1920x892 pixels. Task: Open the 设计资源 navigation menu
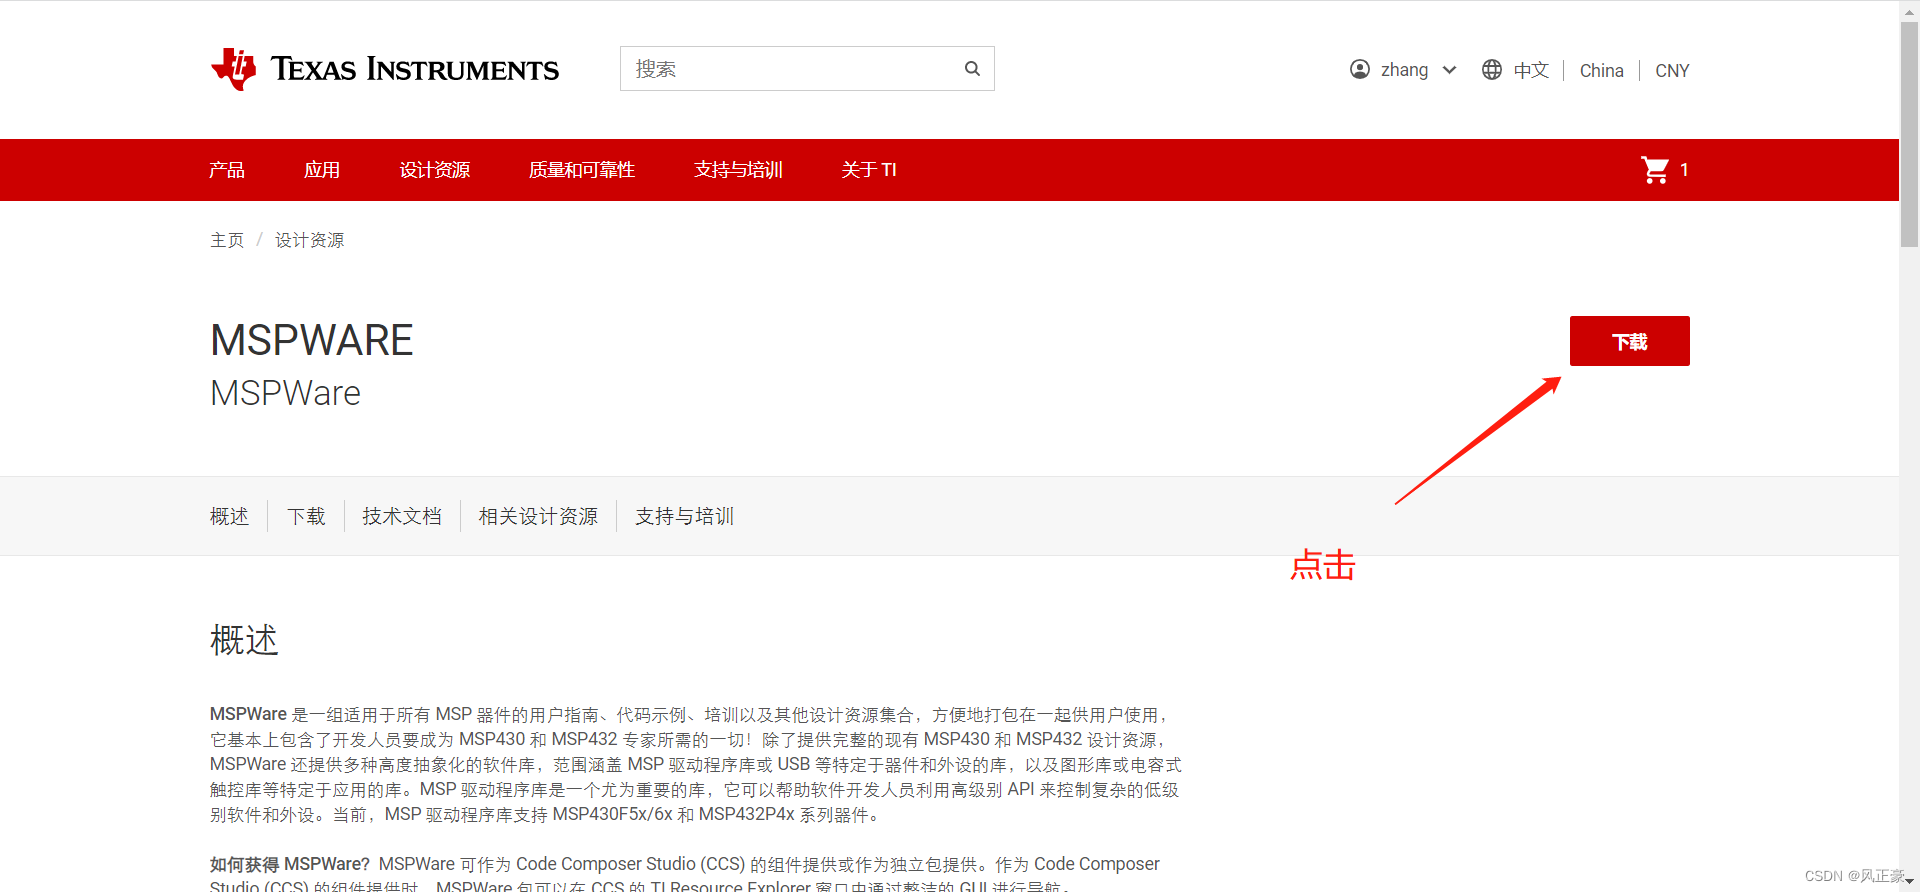click(435, 170)
